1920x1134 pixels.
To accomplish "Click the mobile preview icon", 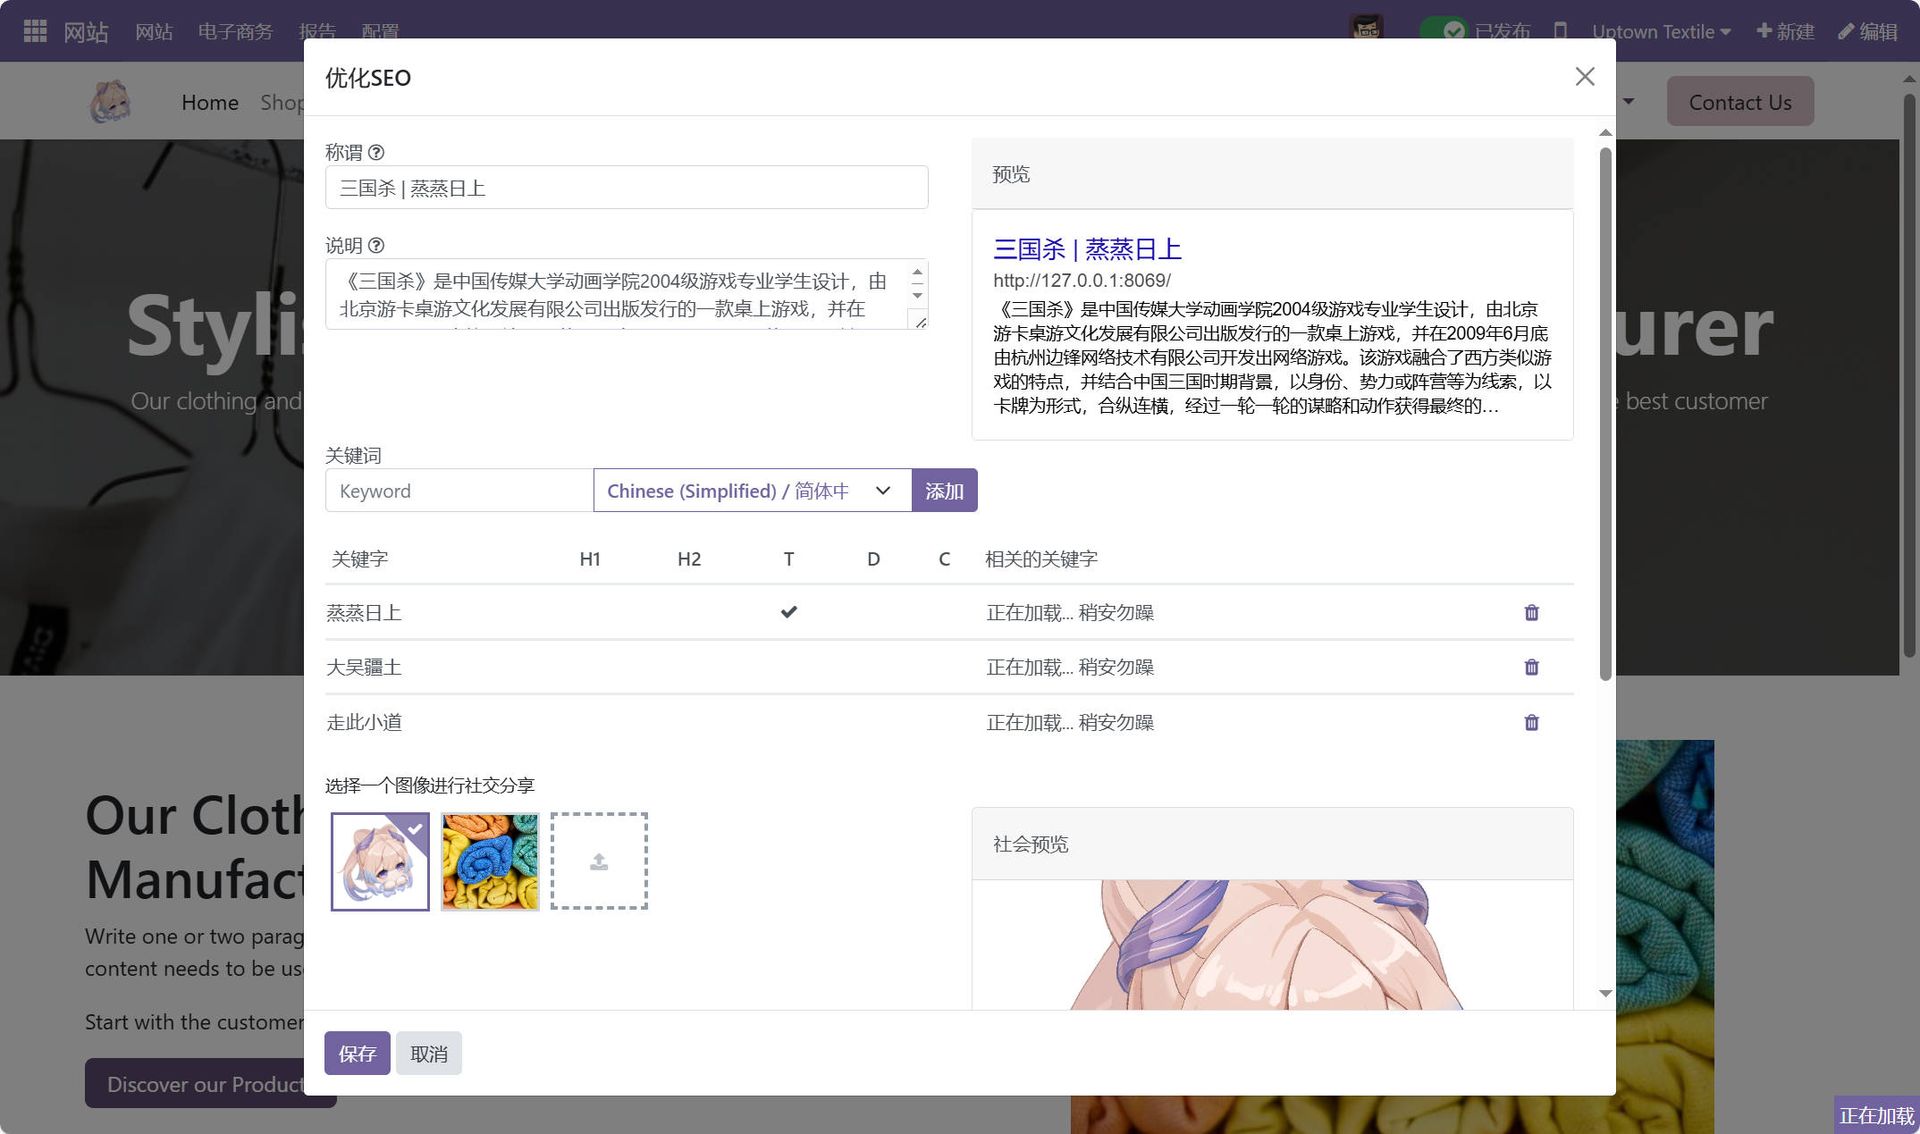I will point(1560,31).
